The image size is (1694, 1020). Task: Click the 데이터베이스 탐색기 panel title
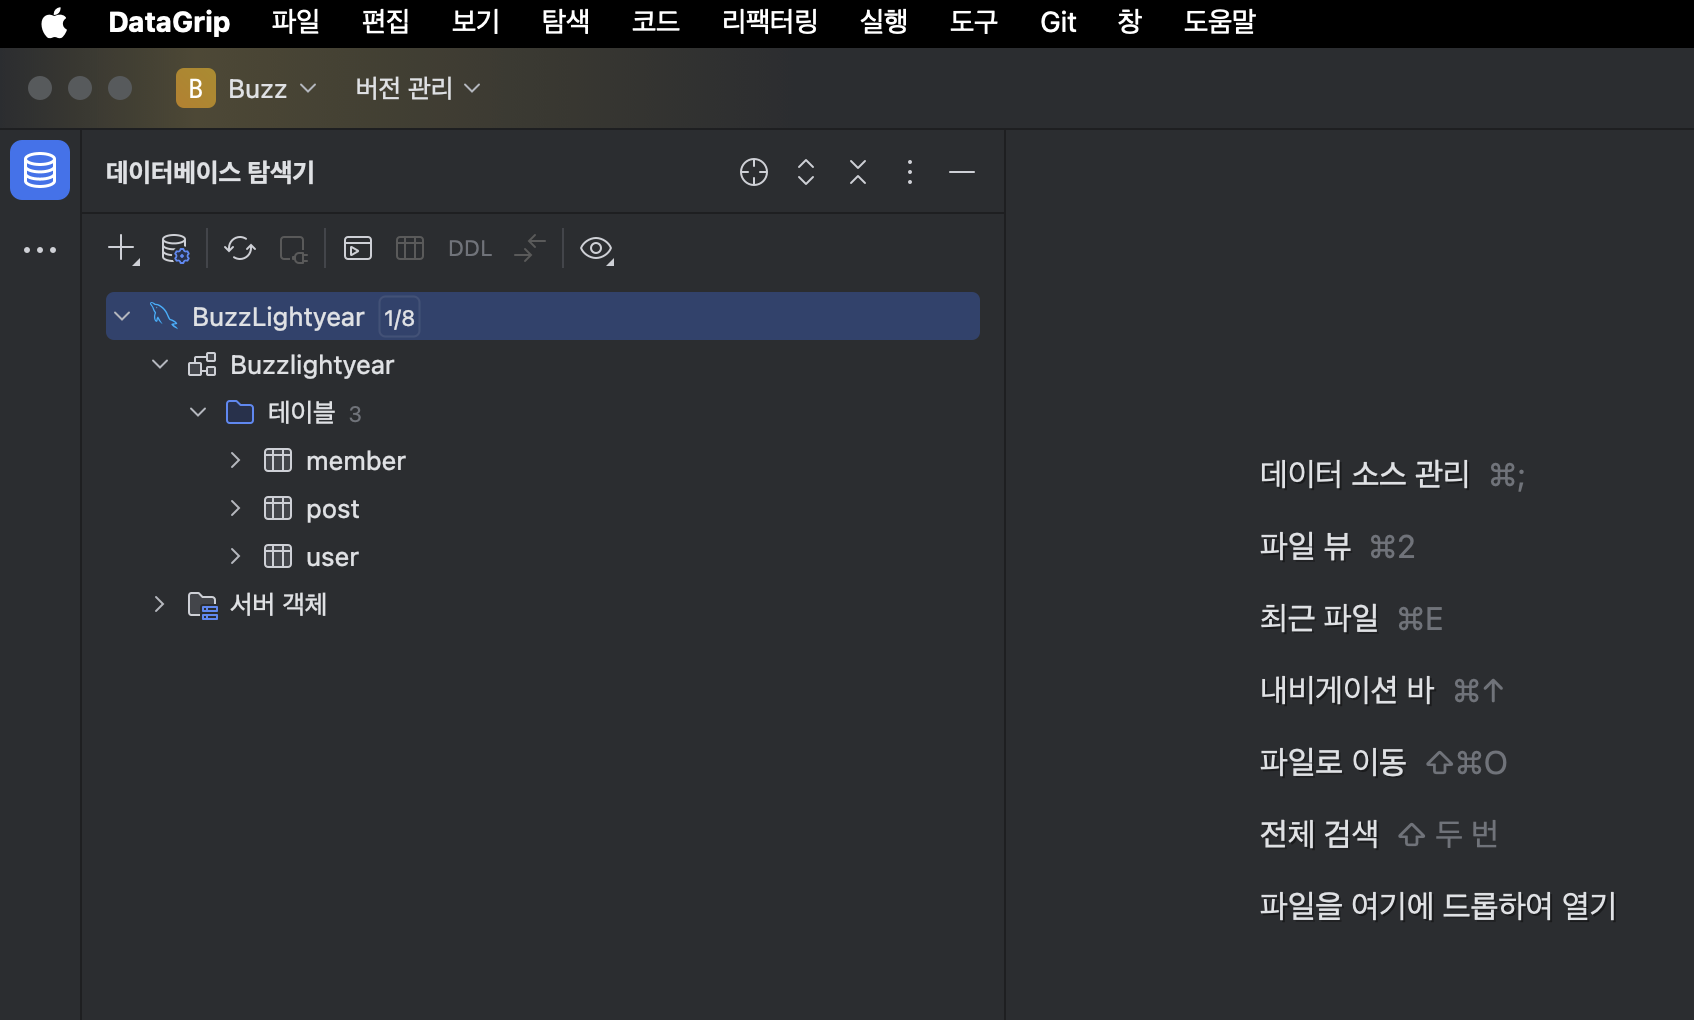click(210, 172)
